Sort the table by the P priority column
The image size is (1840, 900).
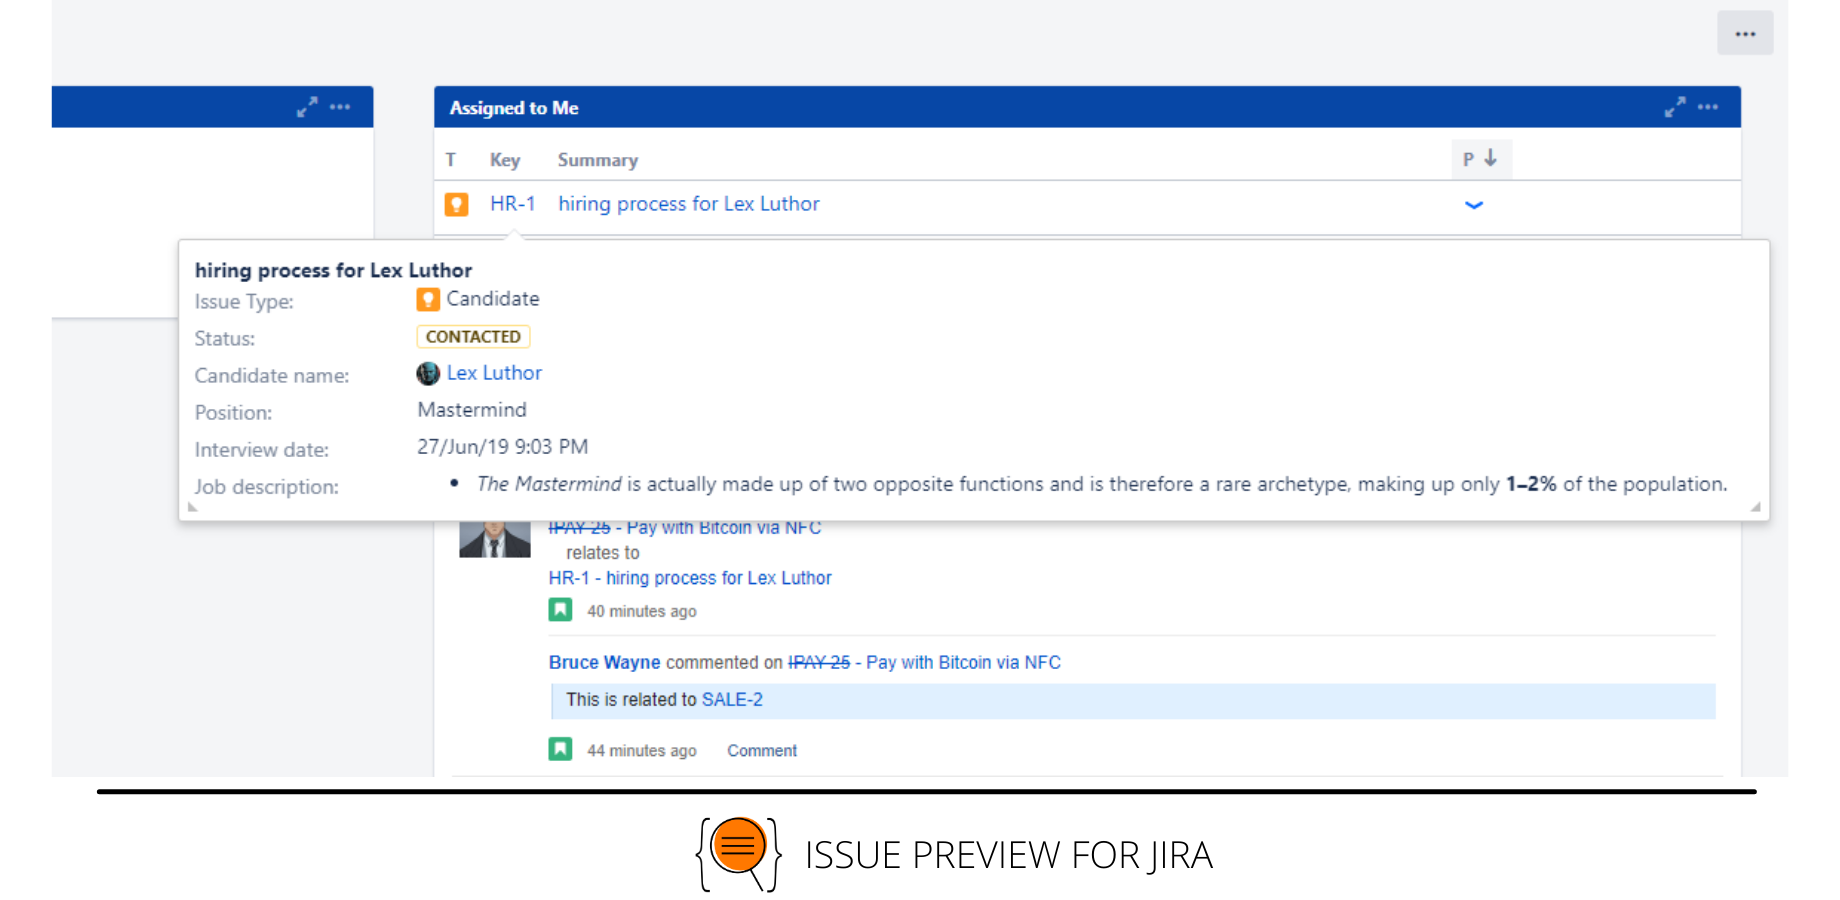[x=1481, y=159]
